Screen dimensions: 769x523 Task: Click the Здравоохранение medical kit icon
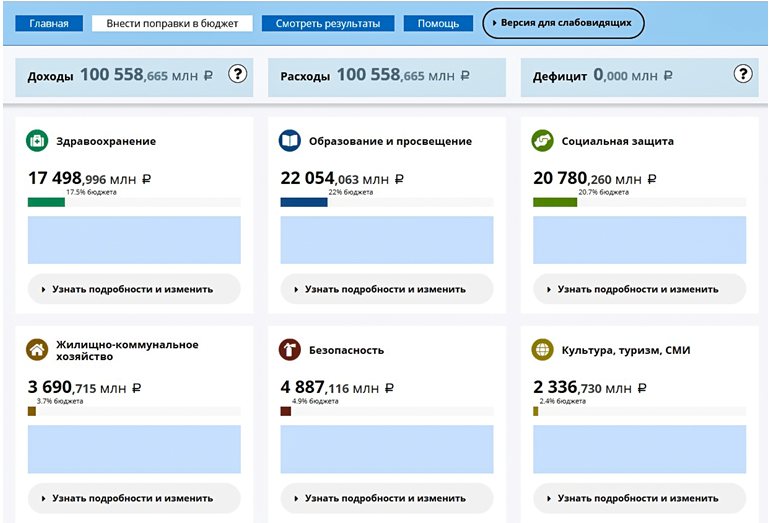(37, 142)
